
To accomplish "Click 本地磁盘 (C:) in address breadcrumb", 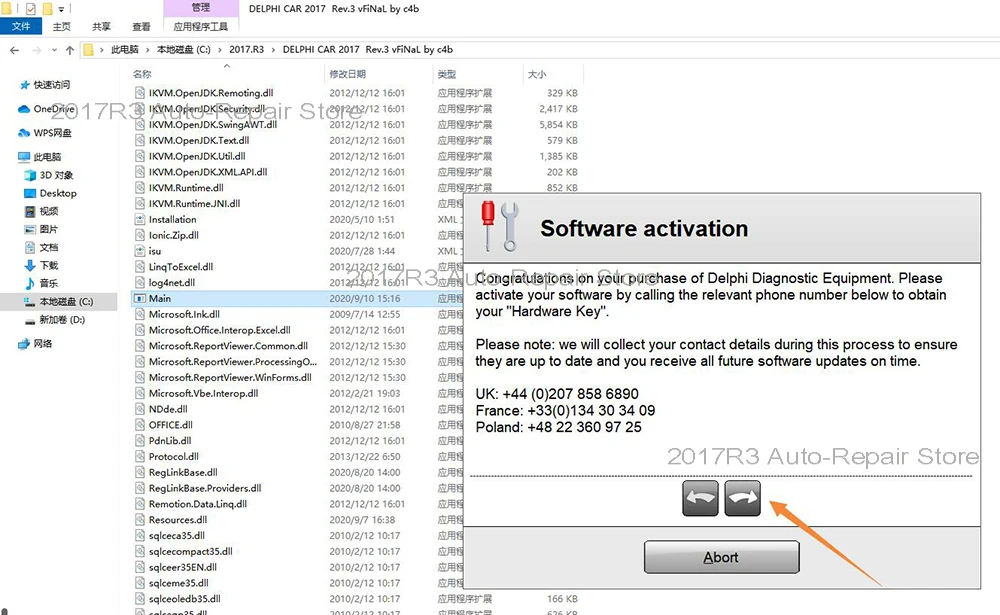I will [184, 49].
